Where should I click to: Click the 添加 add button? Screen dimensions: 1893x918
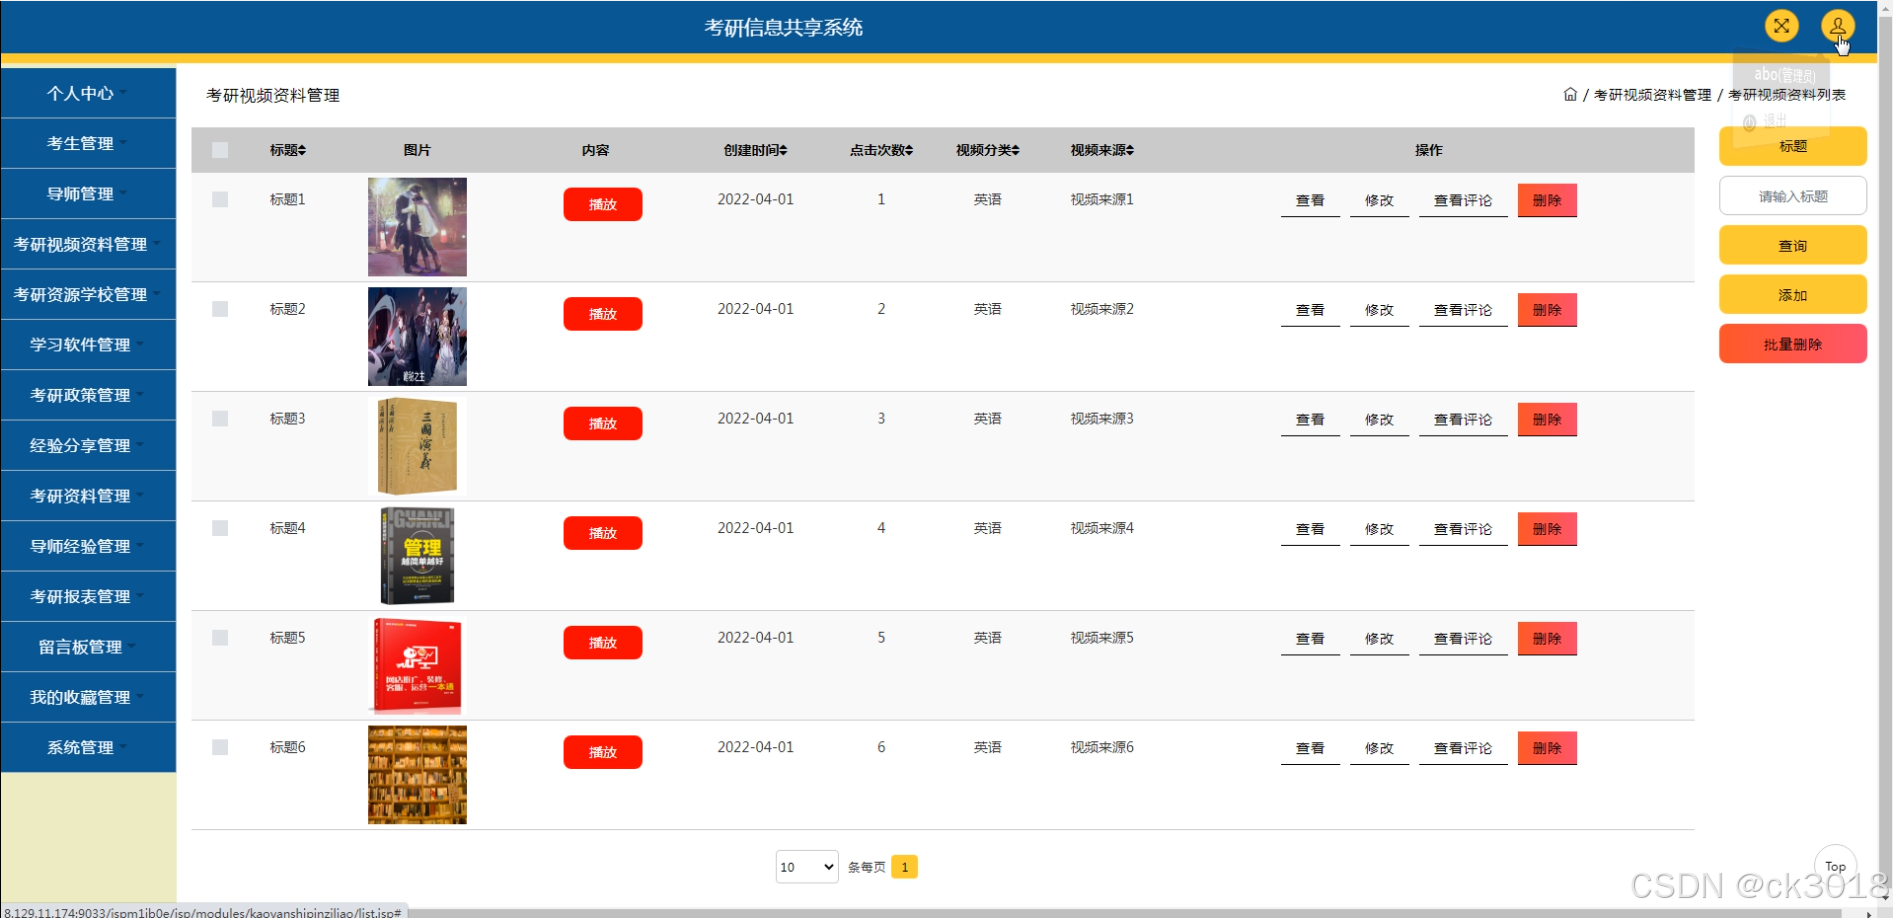(1793, 295)
